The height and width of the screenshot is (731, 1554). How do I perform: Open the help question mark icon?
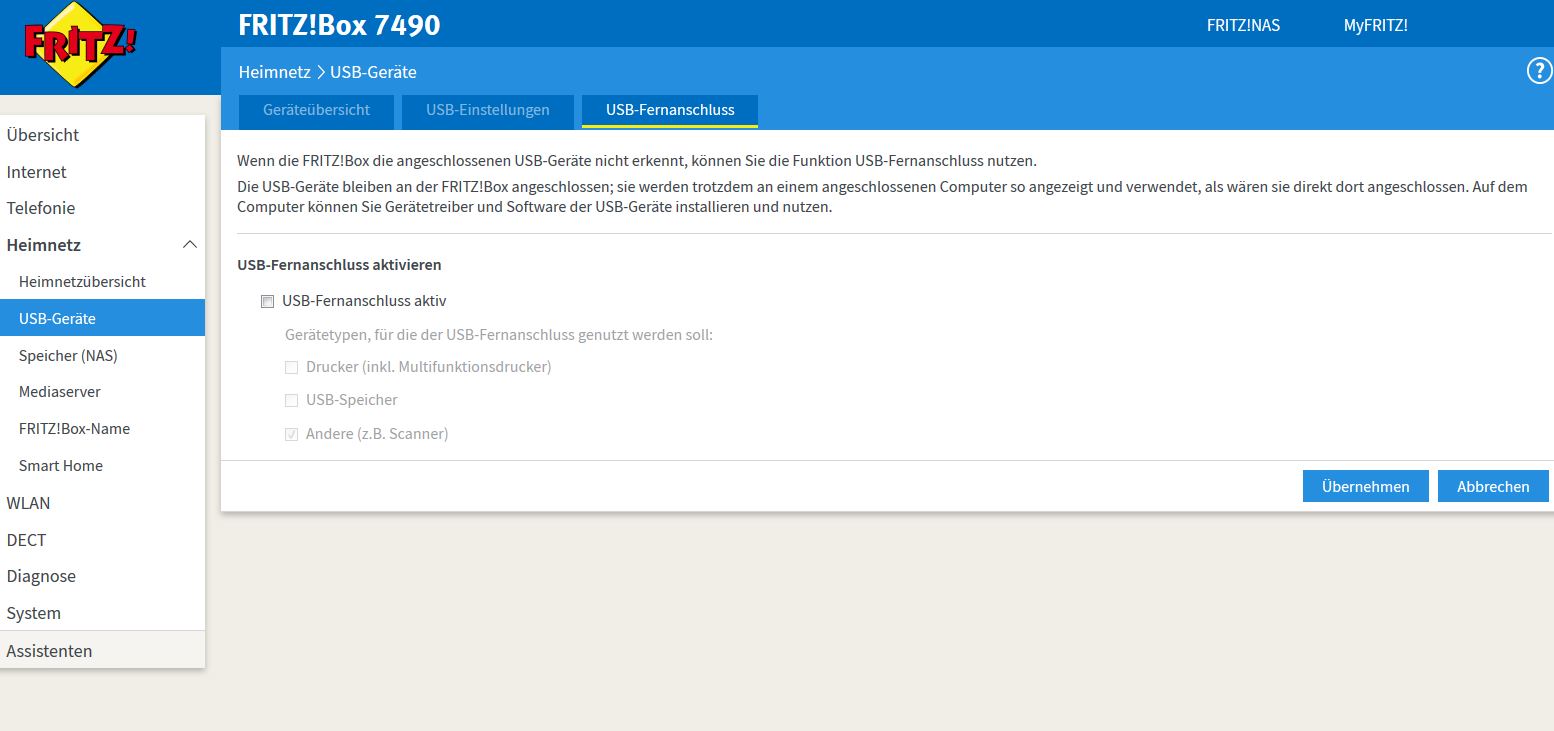click(1539, 71)
